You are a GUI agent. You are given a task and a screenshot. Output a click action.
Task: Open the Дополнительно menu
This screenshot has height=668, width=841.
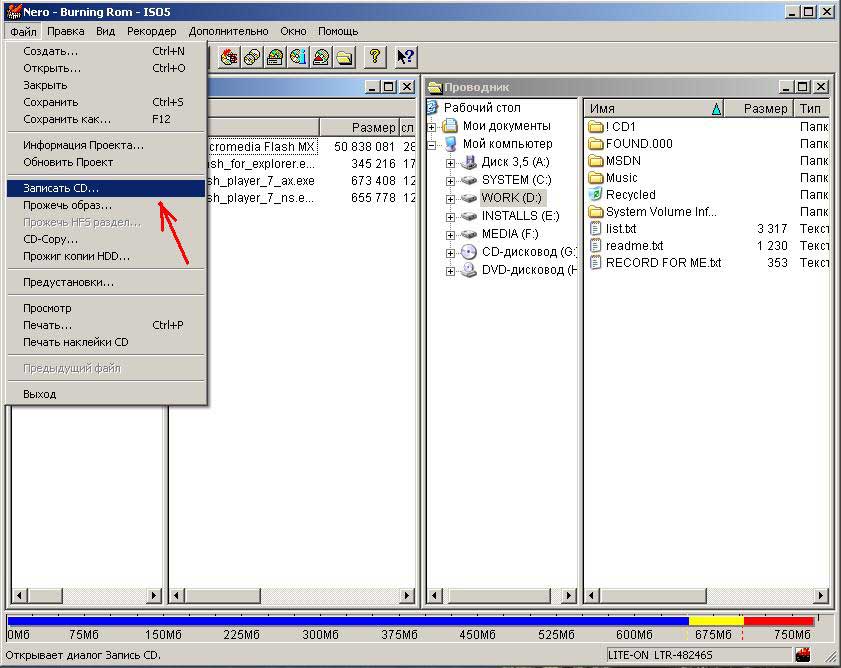click(x=228, y=31)
